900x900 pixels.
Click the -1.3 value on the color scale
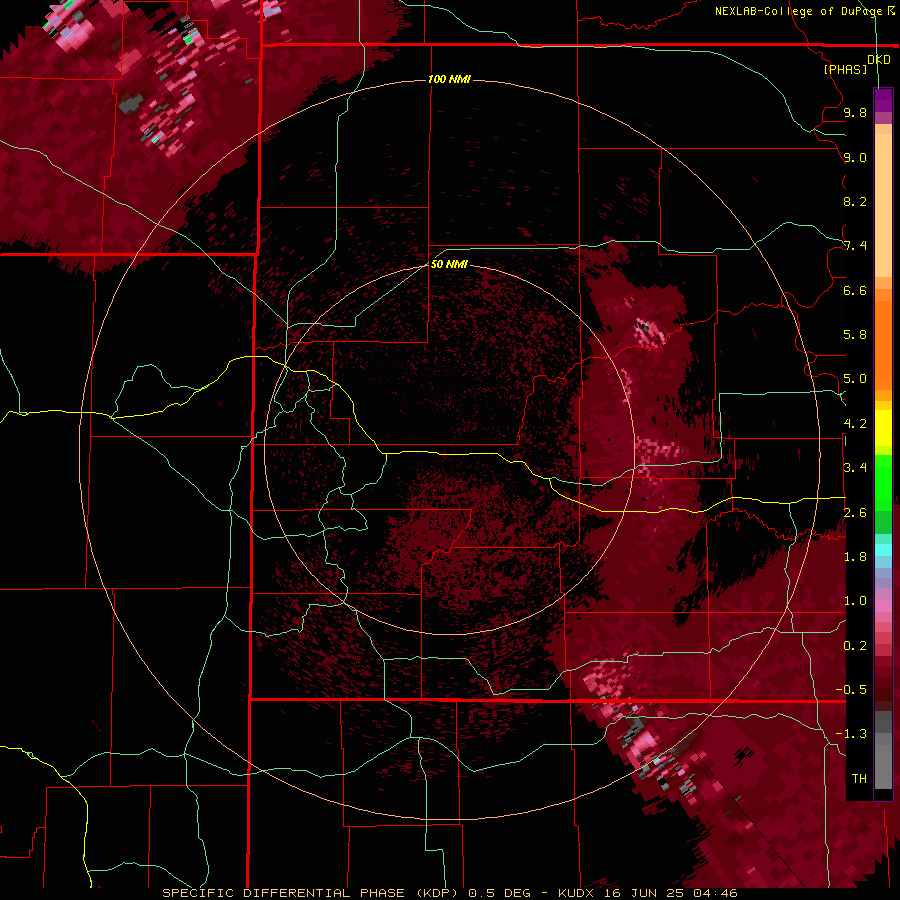pyautogui.click(x=851, y=734)
